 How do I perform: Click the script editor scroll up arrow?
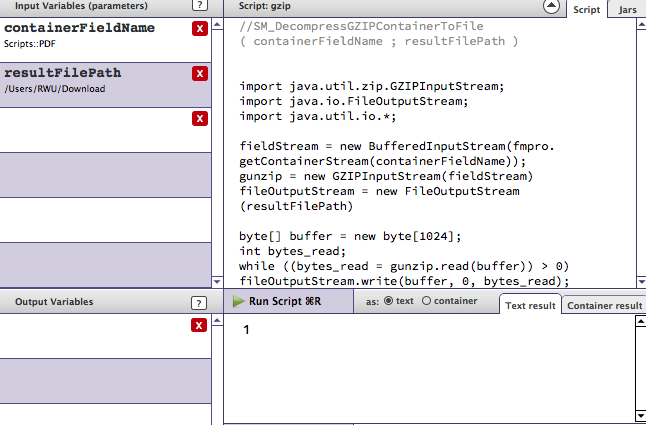tap(641, 25)
